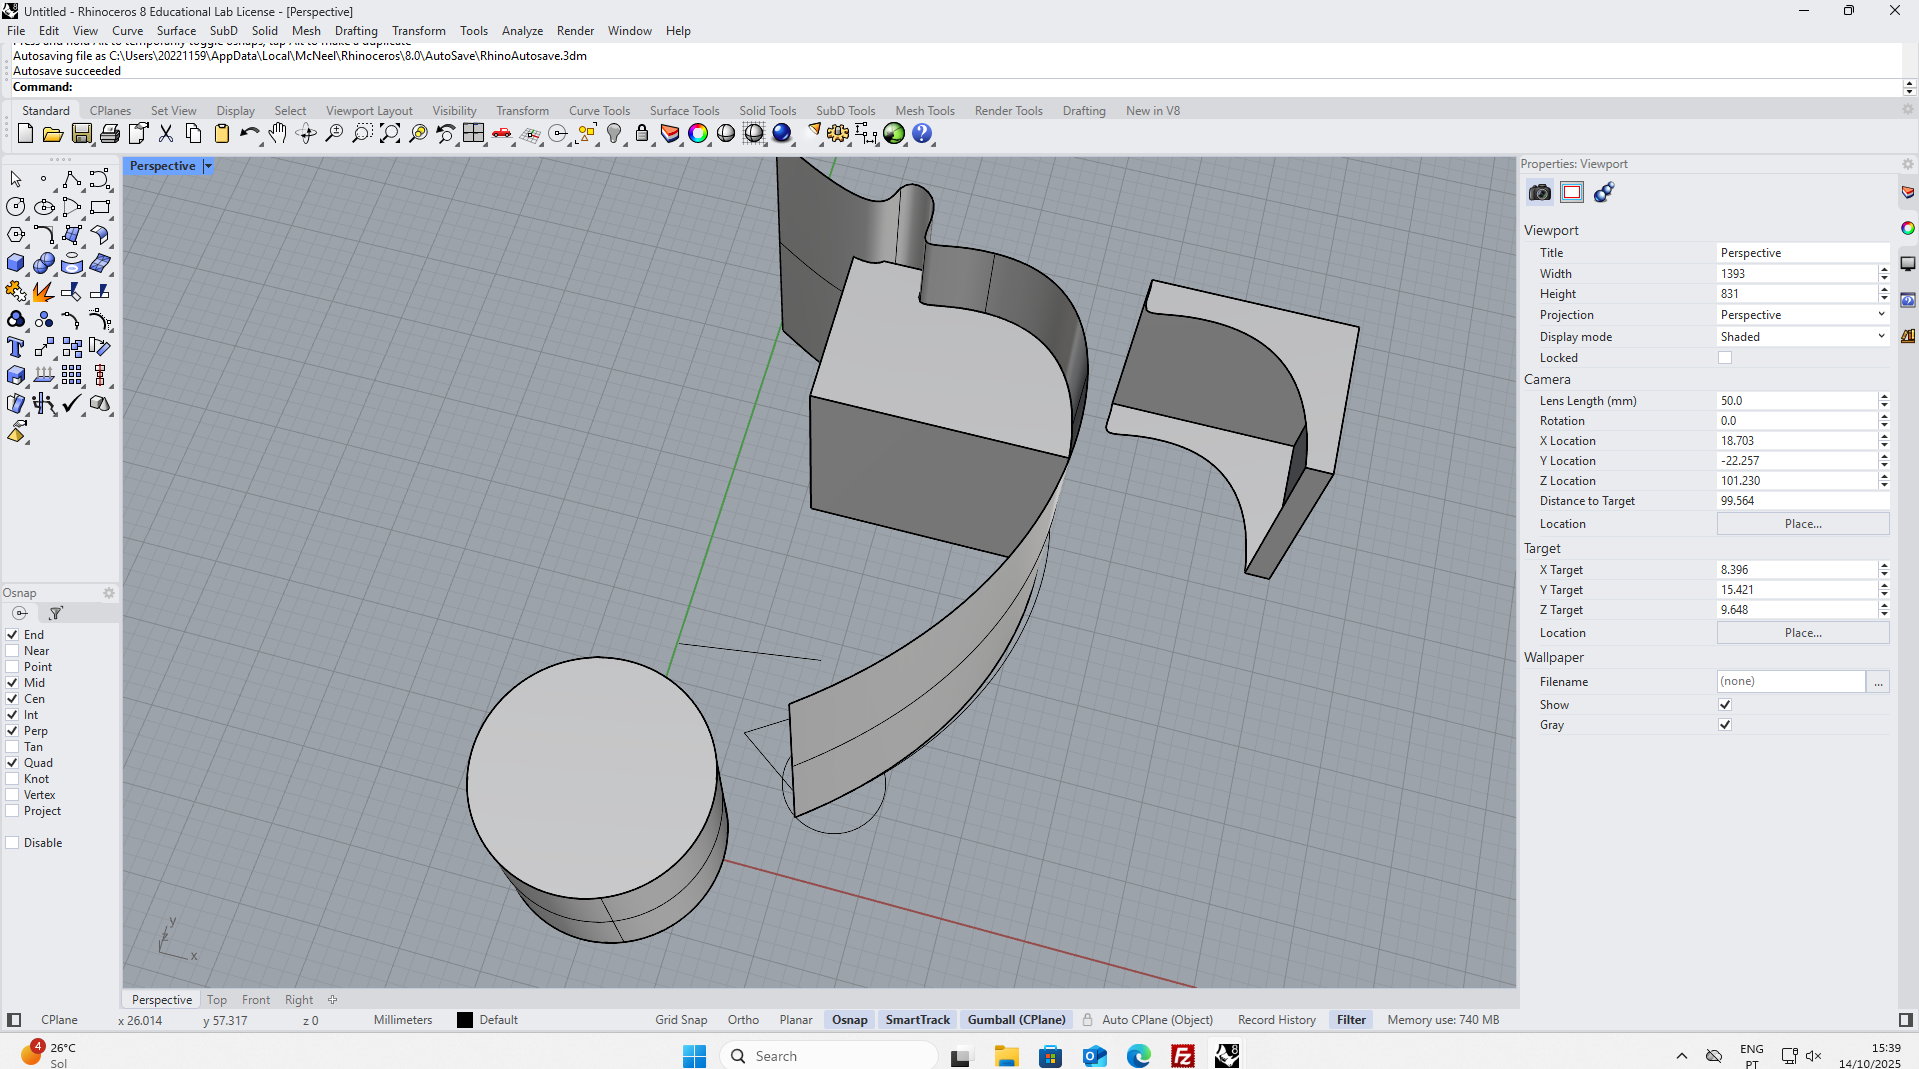The height and width of the screenshot is (1069, 1919).
Task: Click the Undo arrow icon
Action: [x=248, y=134]
